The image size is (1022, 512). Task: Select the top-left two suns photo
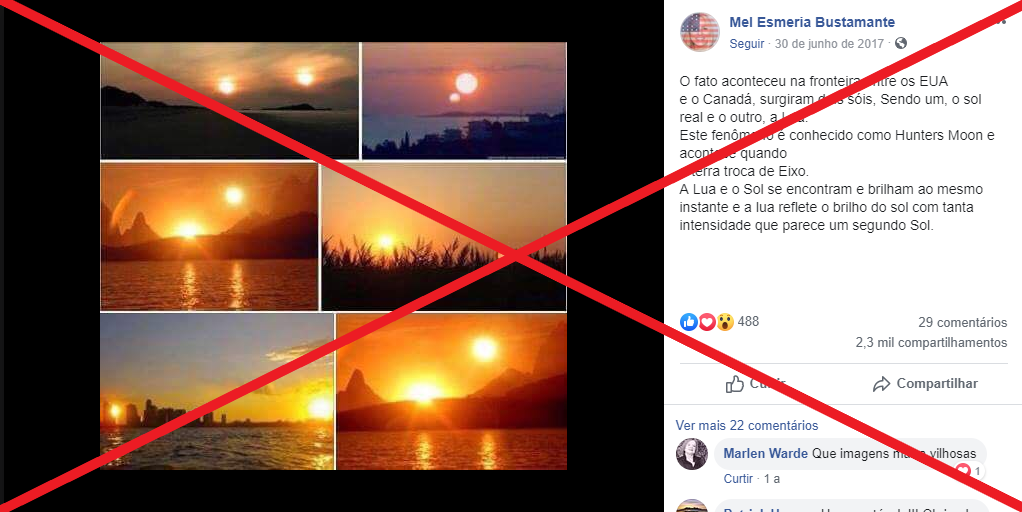(x=229, y=101)
